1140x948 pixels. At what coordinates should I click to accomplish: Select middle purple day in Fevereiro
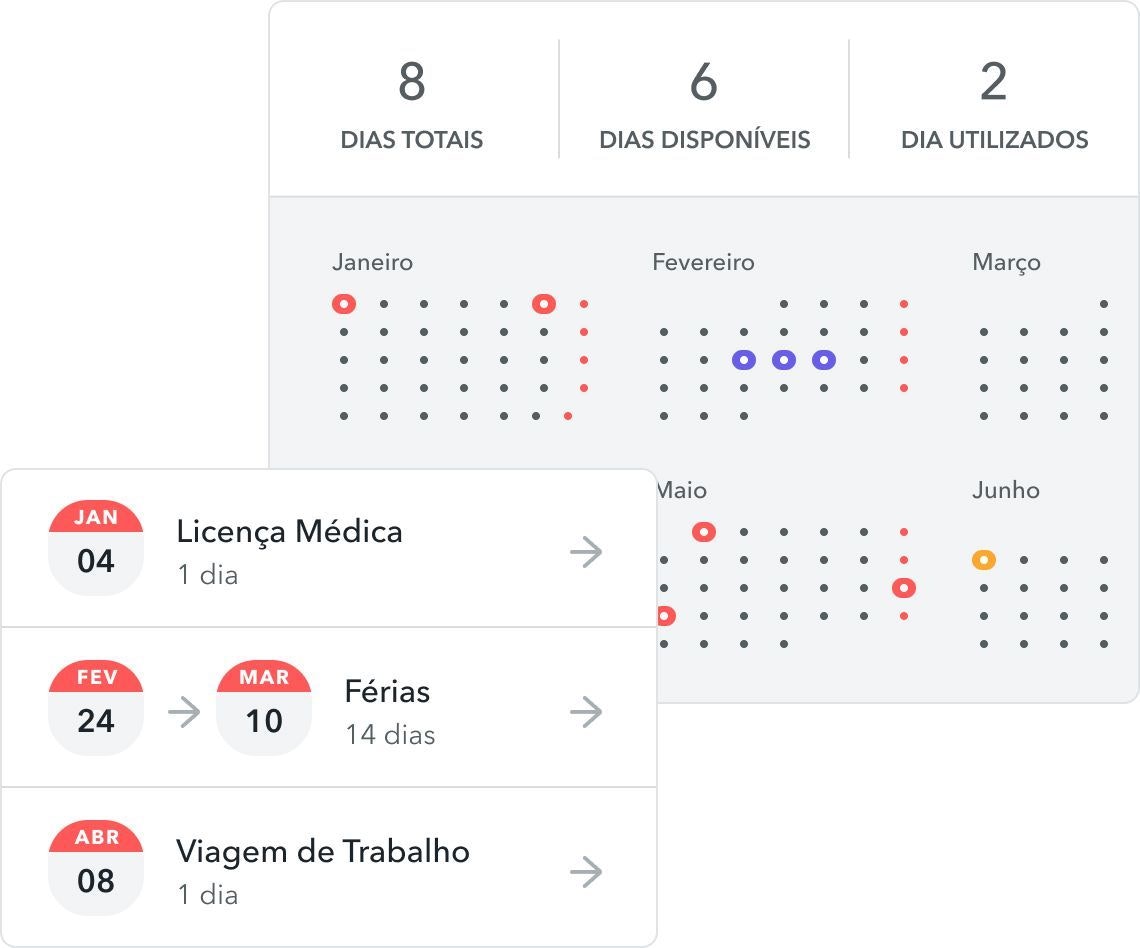coord(784,360)
